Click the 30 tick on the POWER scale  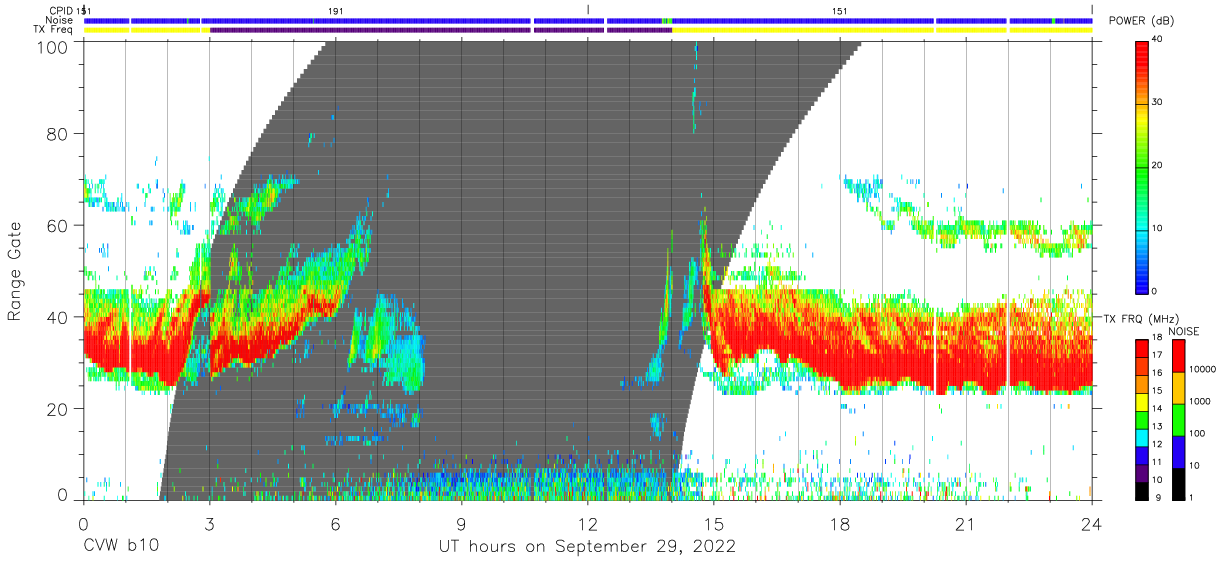pos(1158,102)
